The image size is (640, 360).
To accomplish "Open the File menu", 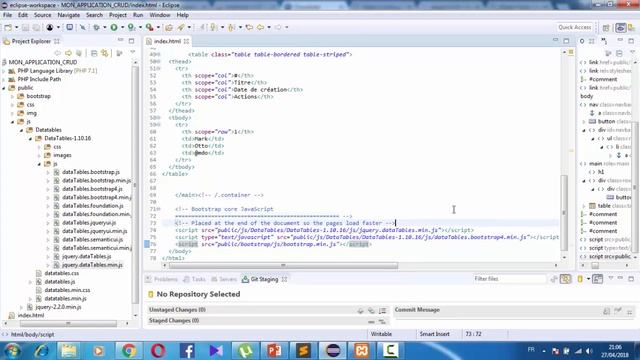I will point(7,15).
